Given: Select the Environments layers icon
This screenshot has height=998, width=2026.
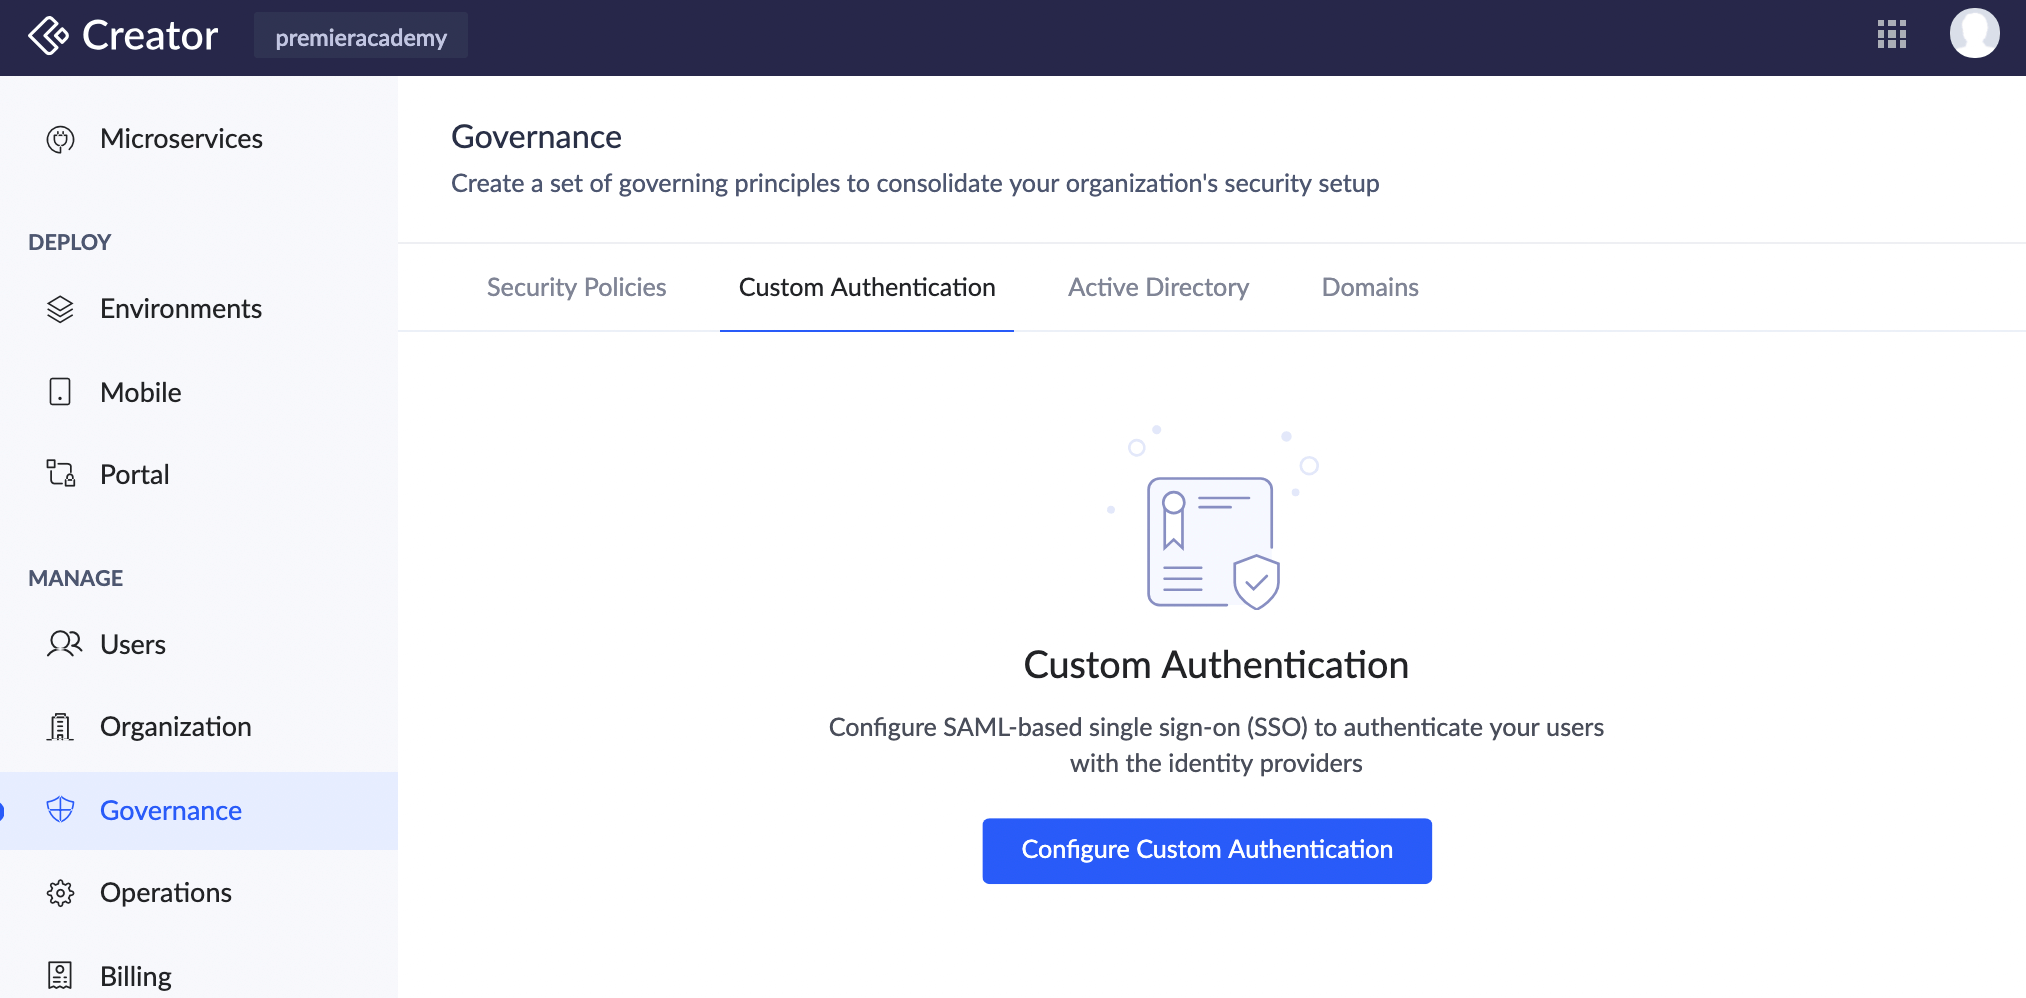Looking at the screenshot, I should (61, 309).
